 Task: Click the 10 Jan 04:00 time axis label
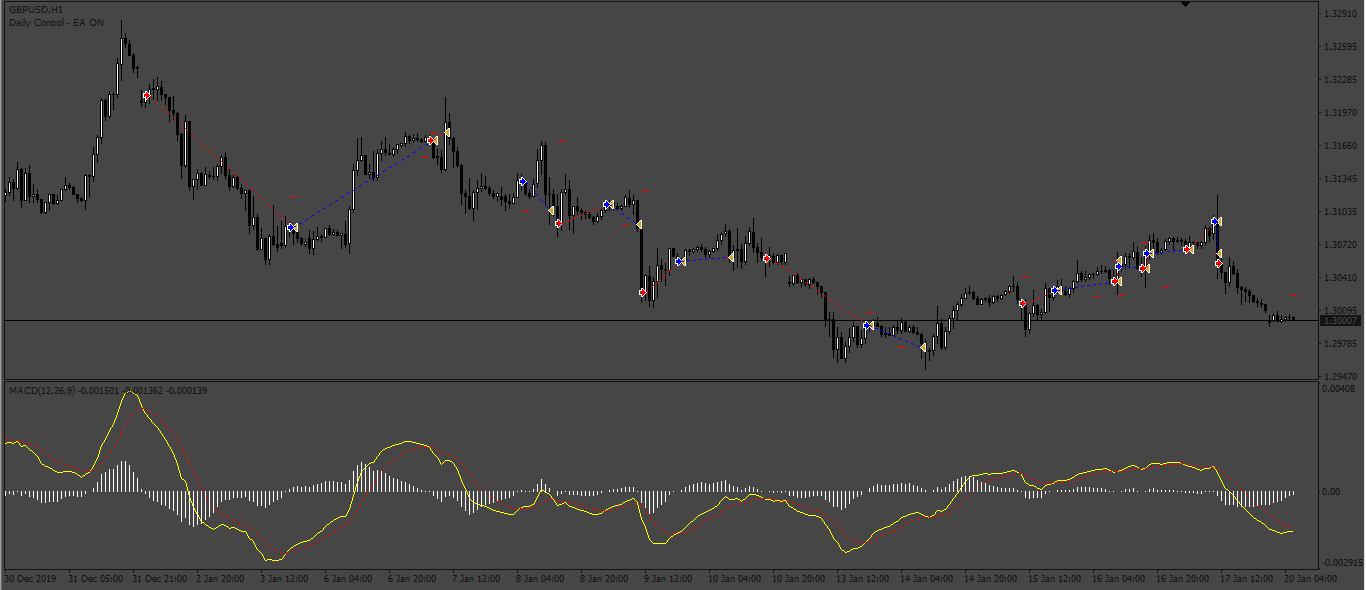734,579
